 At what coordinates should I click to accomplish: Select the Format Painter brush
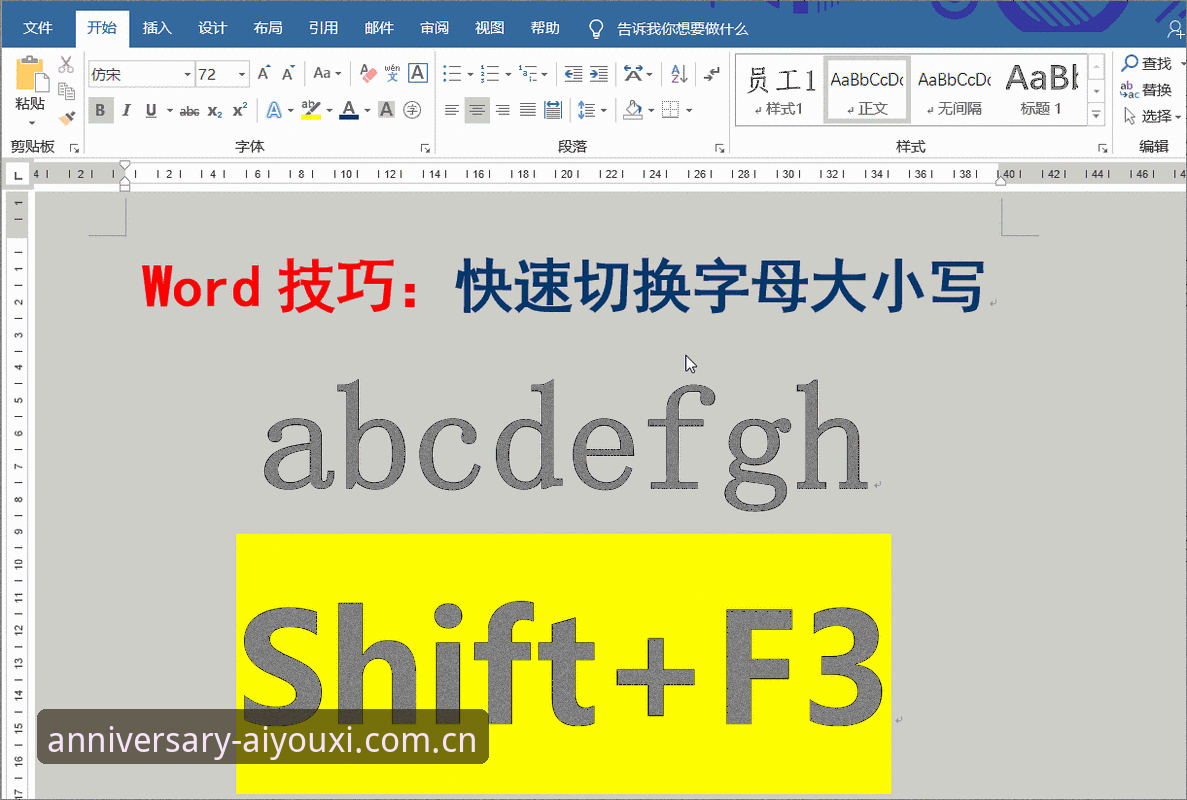pyautogui.click(x=67, y=117)
